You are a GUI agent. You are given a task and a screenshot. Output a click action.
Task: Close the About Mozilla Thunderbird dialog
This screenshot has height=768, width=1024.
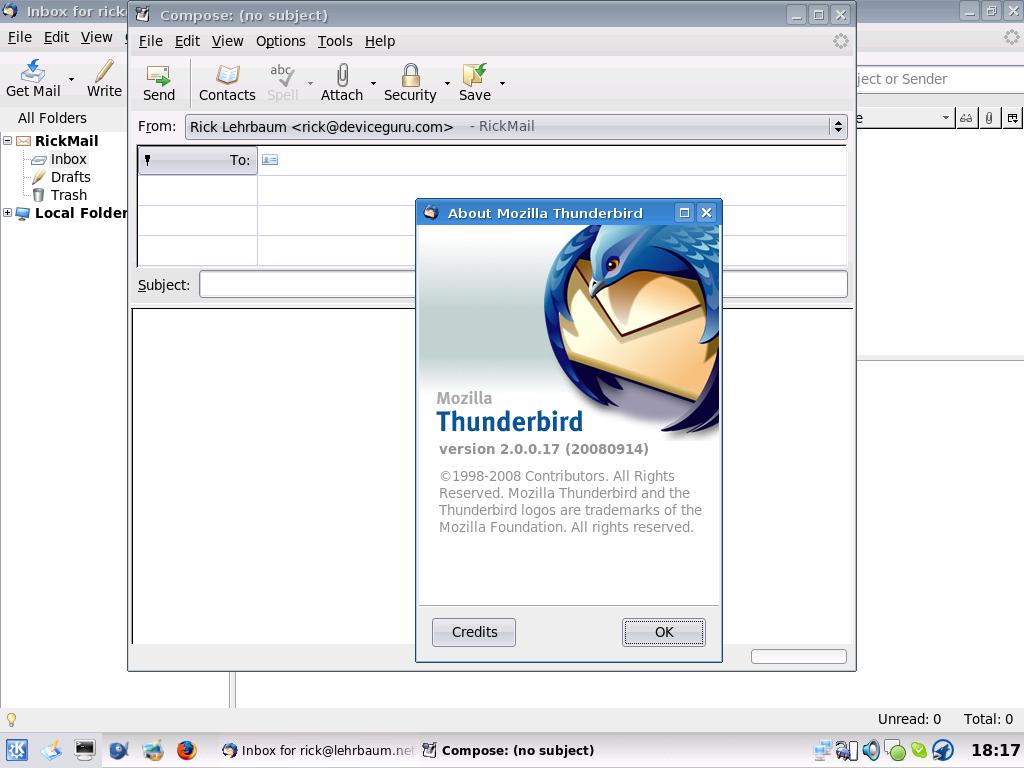pyautogui.click(x=706, y=212)
